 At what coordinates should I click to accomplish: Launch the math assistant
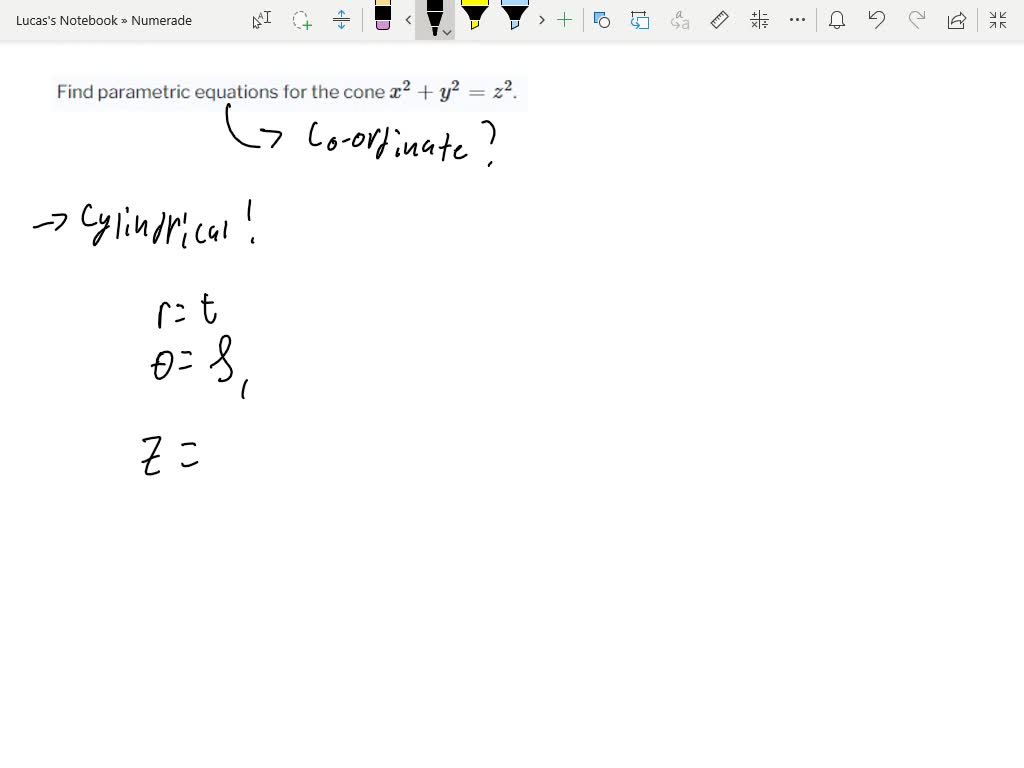[x=757, y=19]
